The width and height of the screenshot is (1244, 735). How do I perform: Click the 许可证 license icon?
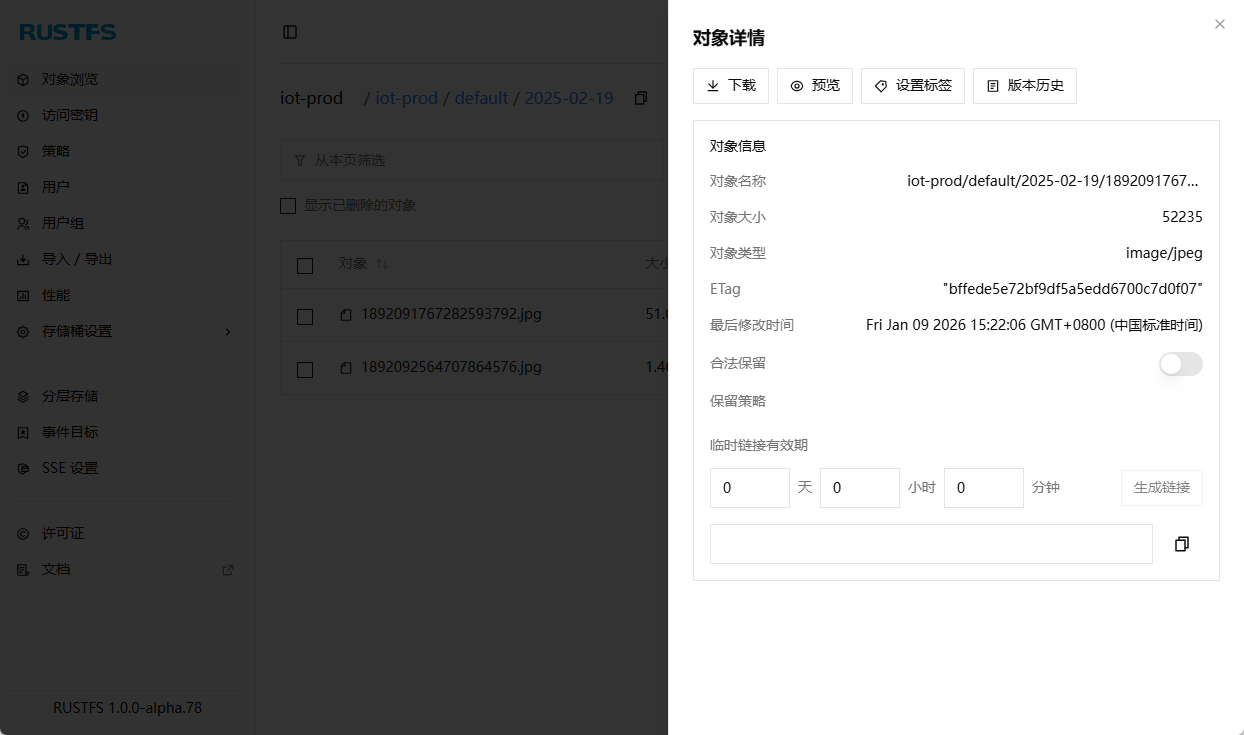click(23, 533)
